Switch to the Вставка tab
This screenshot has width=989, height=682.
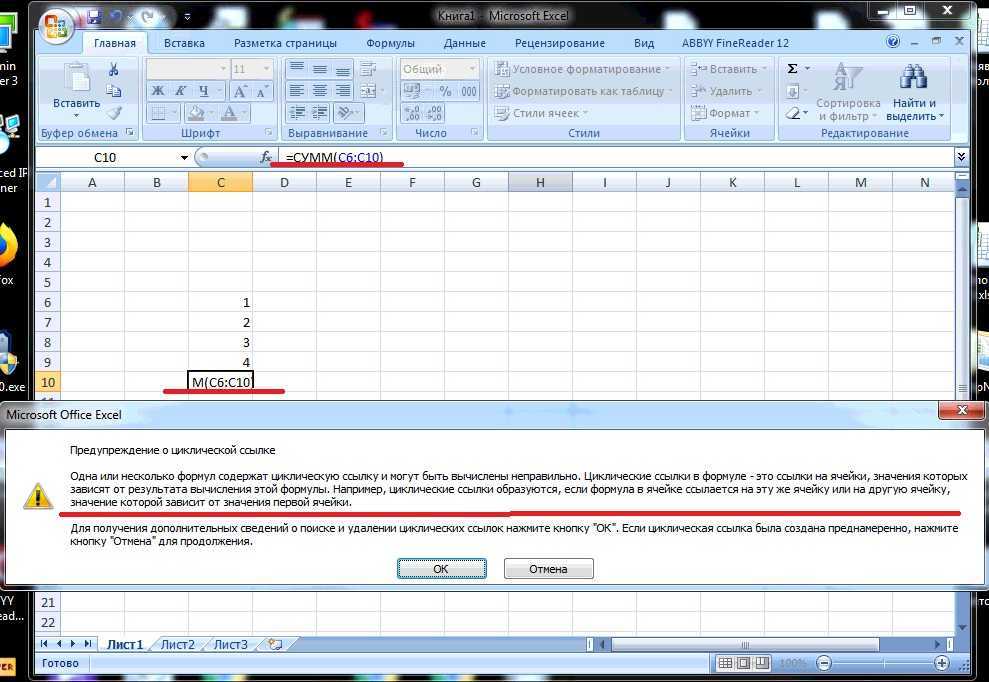click(x=184, y=43)
